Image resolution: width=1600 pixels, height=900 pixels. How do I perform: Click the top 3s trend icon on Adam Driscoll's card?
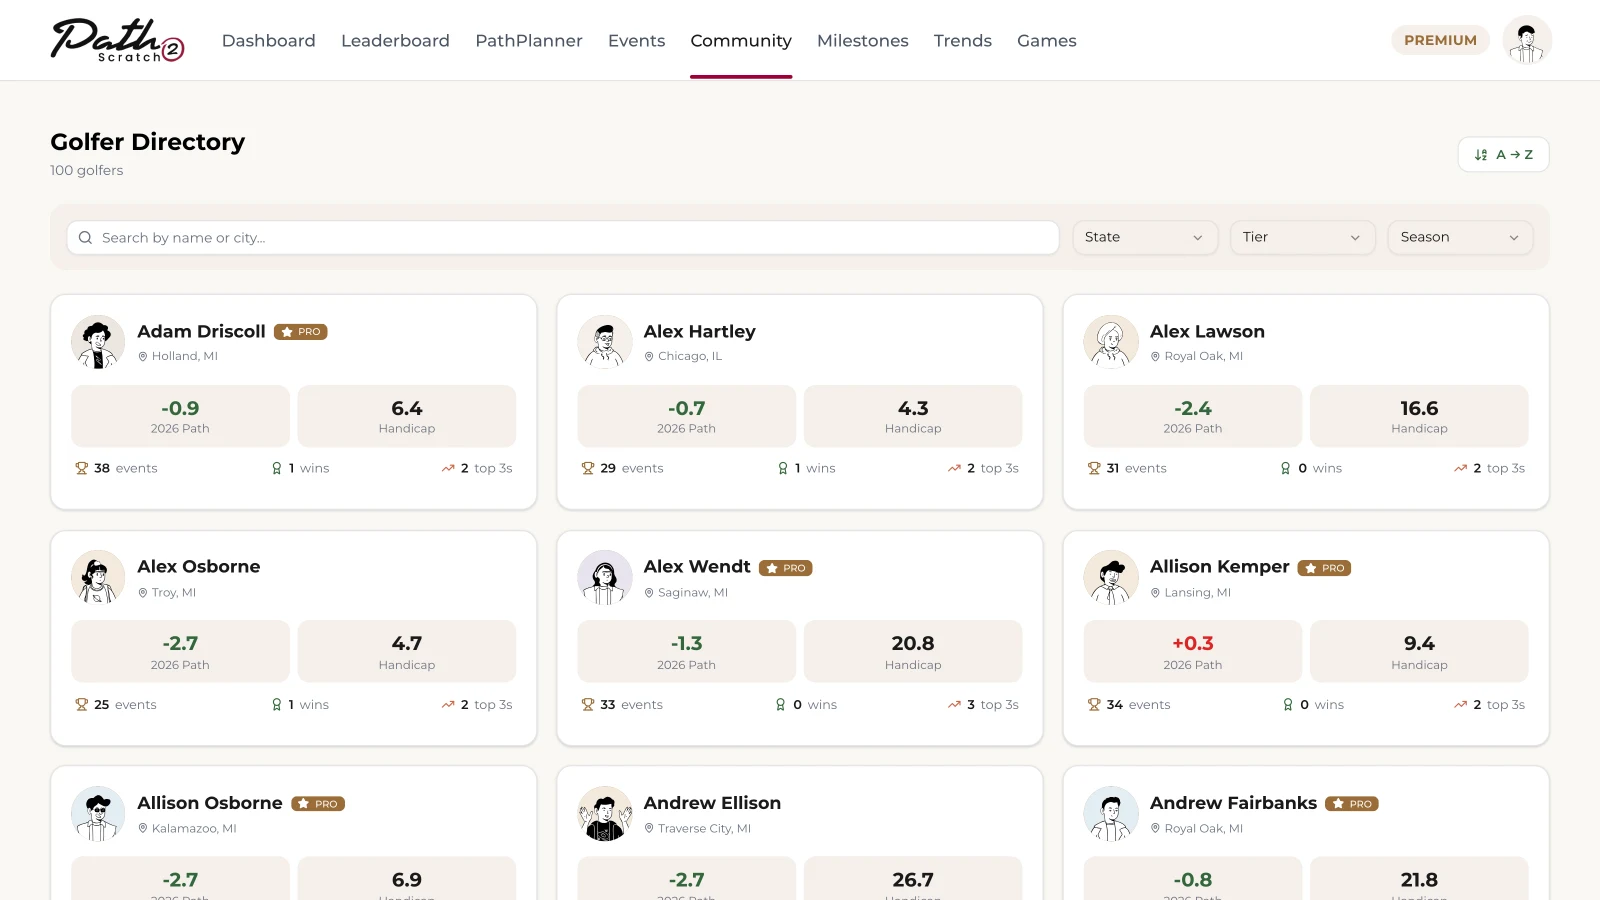click(x=448, y=468)
